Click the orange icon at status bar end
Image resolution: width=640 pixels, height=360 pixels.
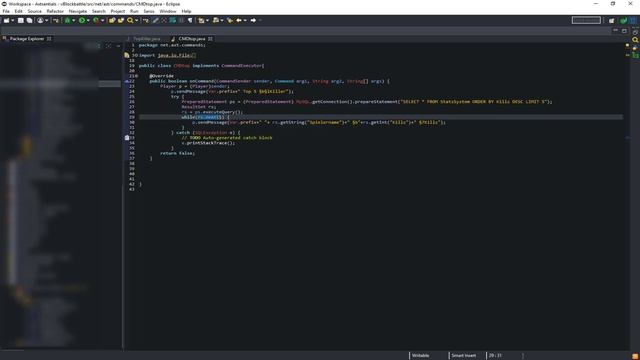(x=635, y=356)
